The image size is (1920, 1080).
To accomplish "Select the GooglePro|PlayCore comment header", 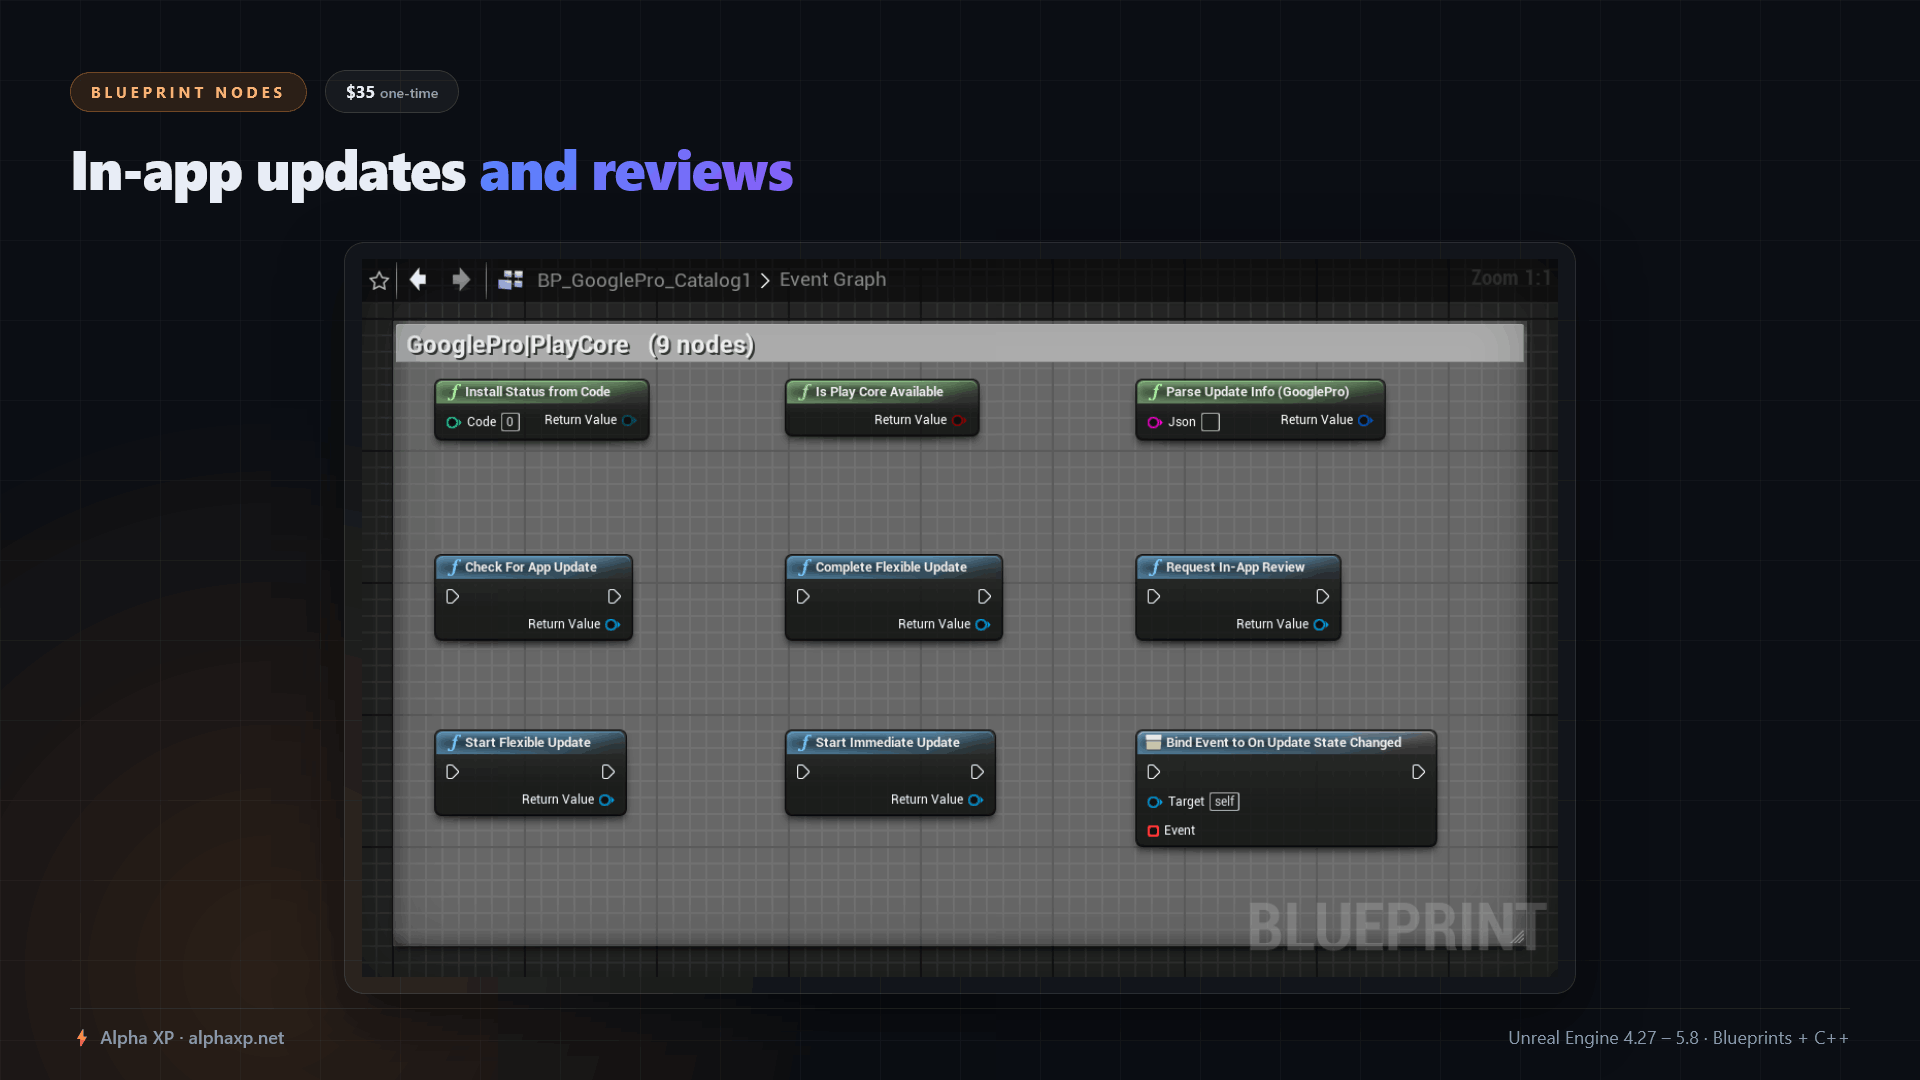I will [x=959, y=344].
